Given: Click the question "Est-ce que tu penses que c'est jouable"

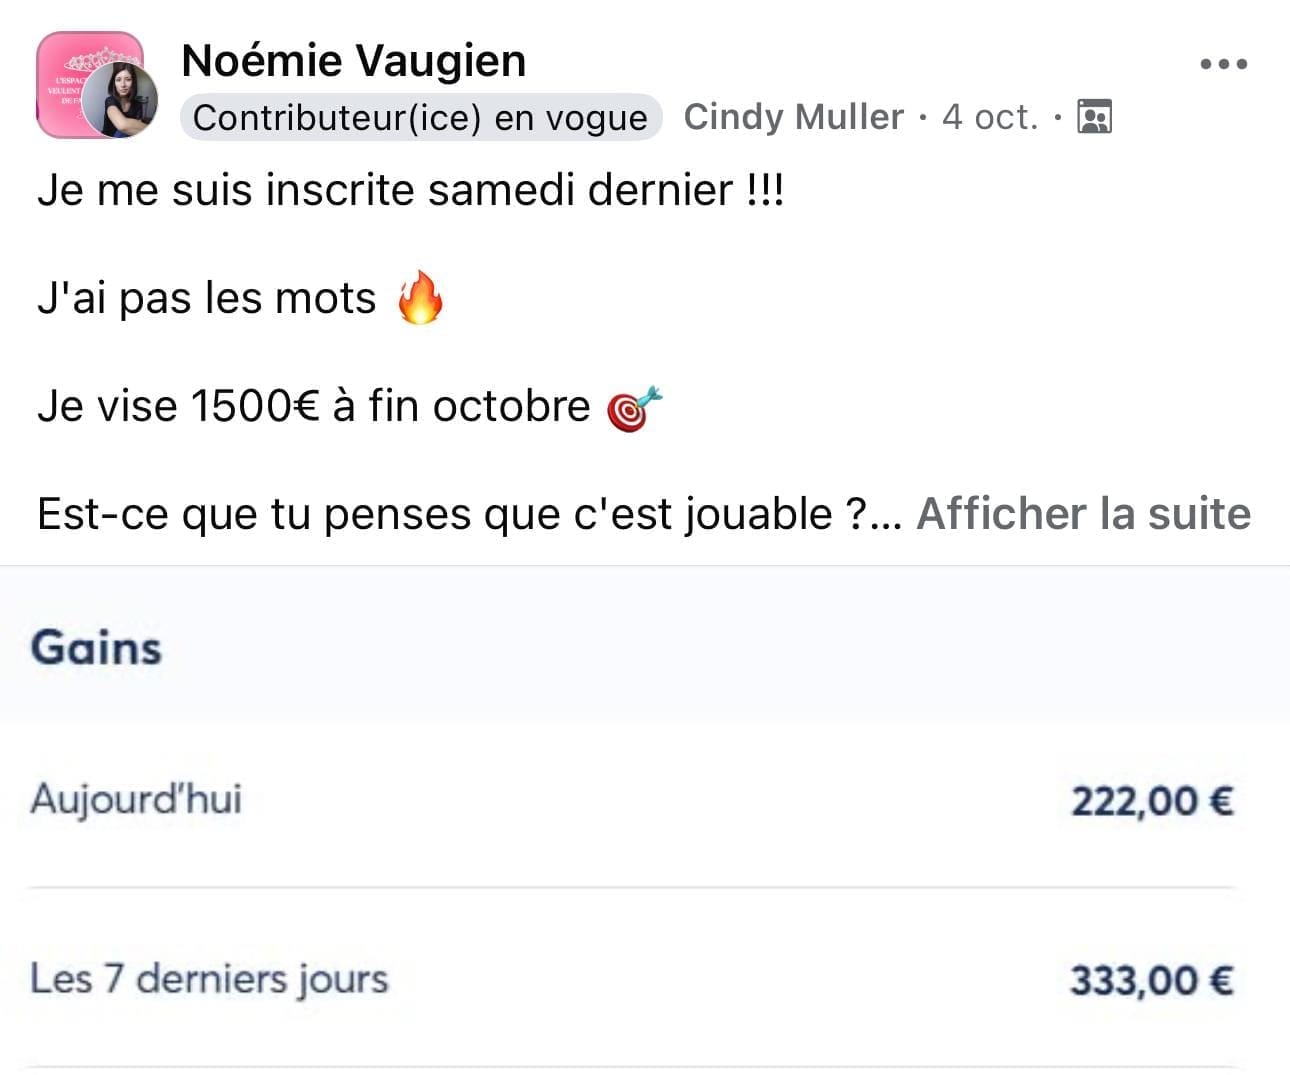Looking at the screenshot, I should tap(450, 514).
